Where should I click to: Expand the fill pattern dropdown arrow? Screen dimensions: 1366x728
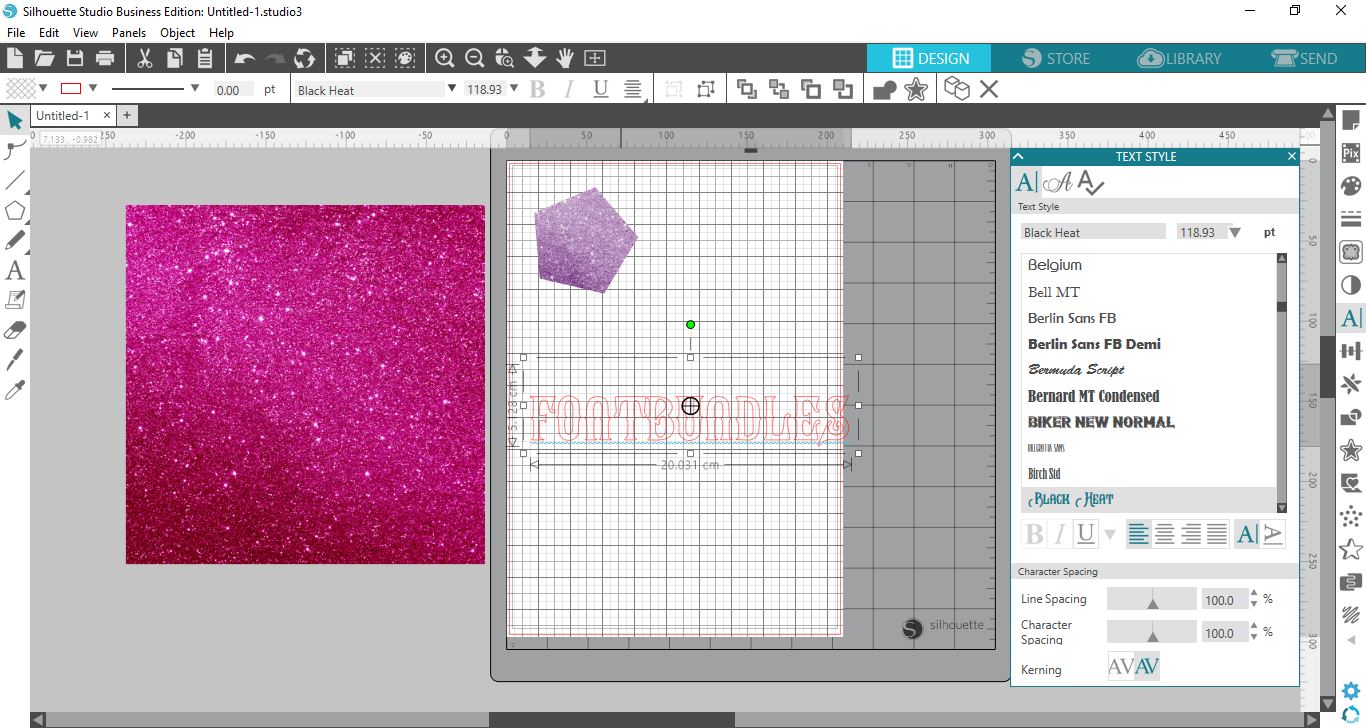tap(43, 89)
